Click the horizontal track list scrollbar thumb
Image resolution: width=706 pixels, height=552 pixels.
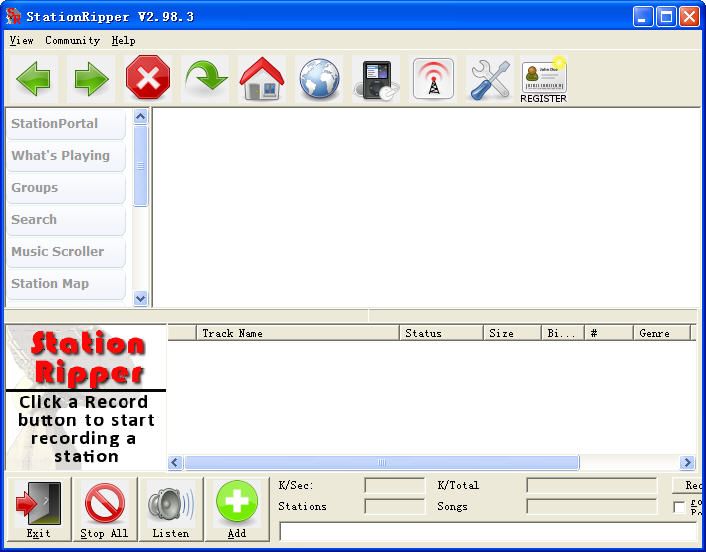(x=382, y=462)
